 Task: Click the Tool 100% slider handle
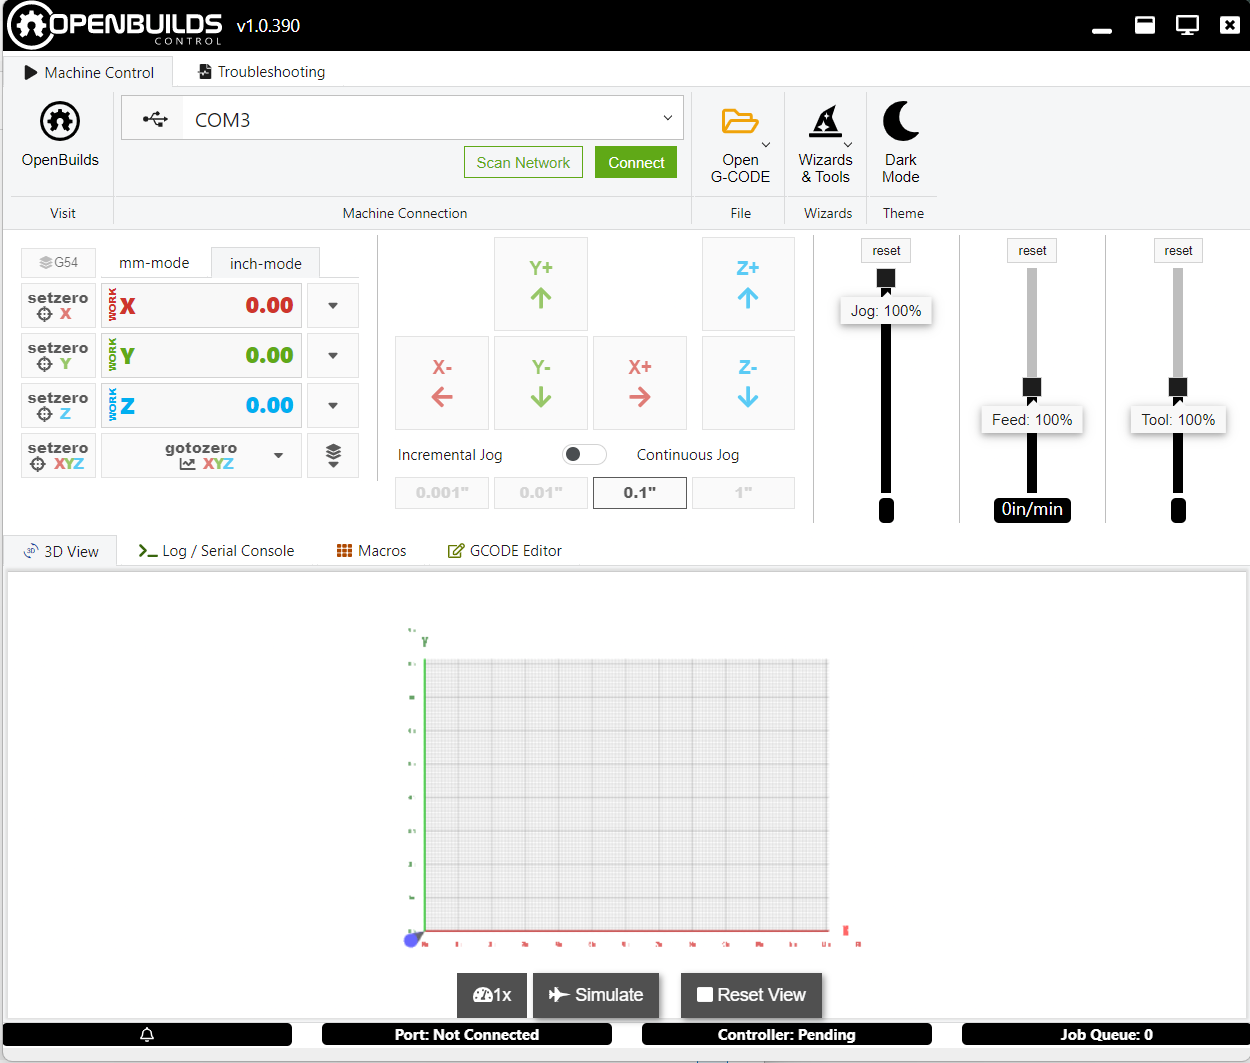[x=1178, y=387]
